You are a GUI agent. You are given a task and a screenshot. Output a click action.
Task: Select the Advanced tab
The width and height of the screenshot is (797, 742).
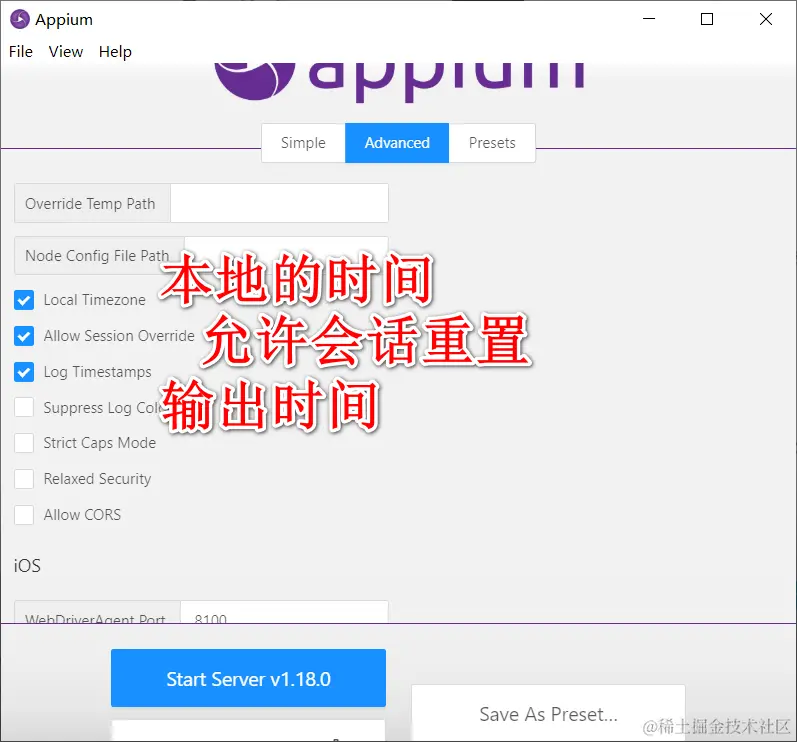tap(397, 143)
